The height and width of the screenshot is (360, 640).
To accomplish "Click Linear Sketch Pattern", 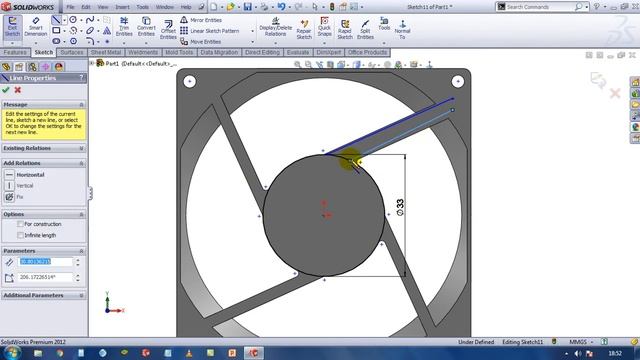I will coord(210,31).
